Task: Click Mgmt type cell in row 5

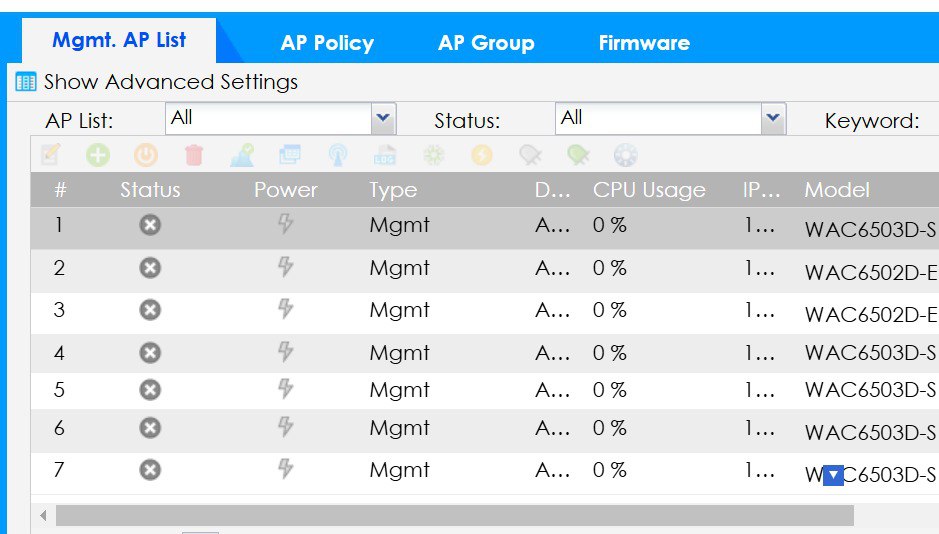Action: tap(399, 390)
